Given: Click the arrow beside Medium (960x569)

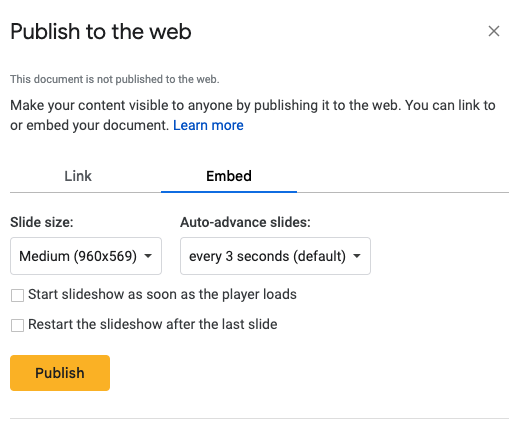Looking at the screenshot, I should (148, 256).
